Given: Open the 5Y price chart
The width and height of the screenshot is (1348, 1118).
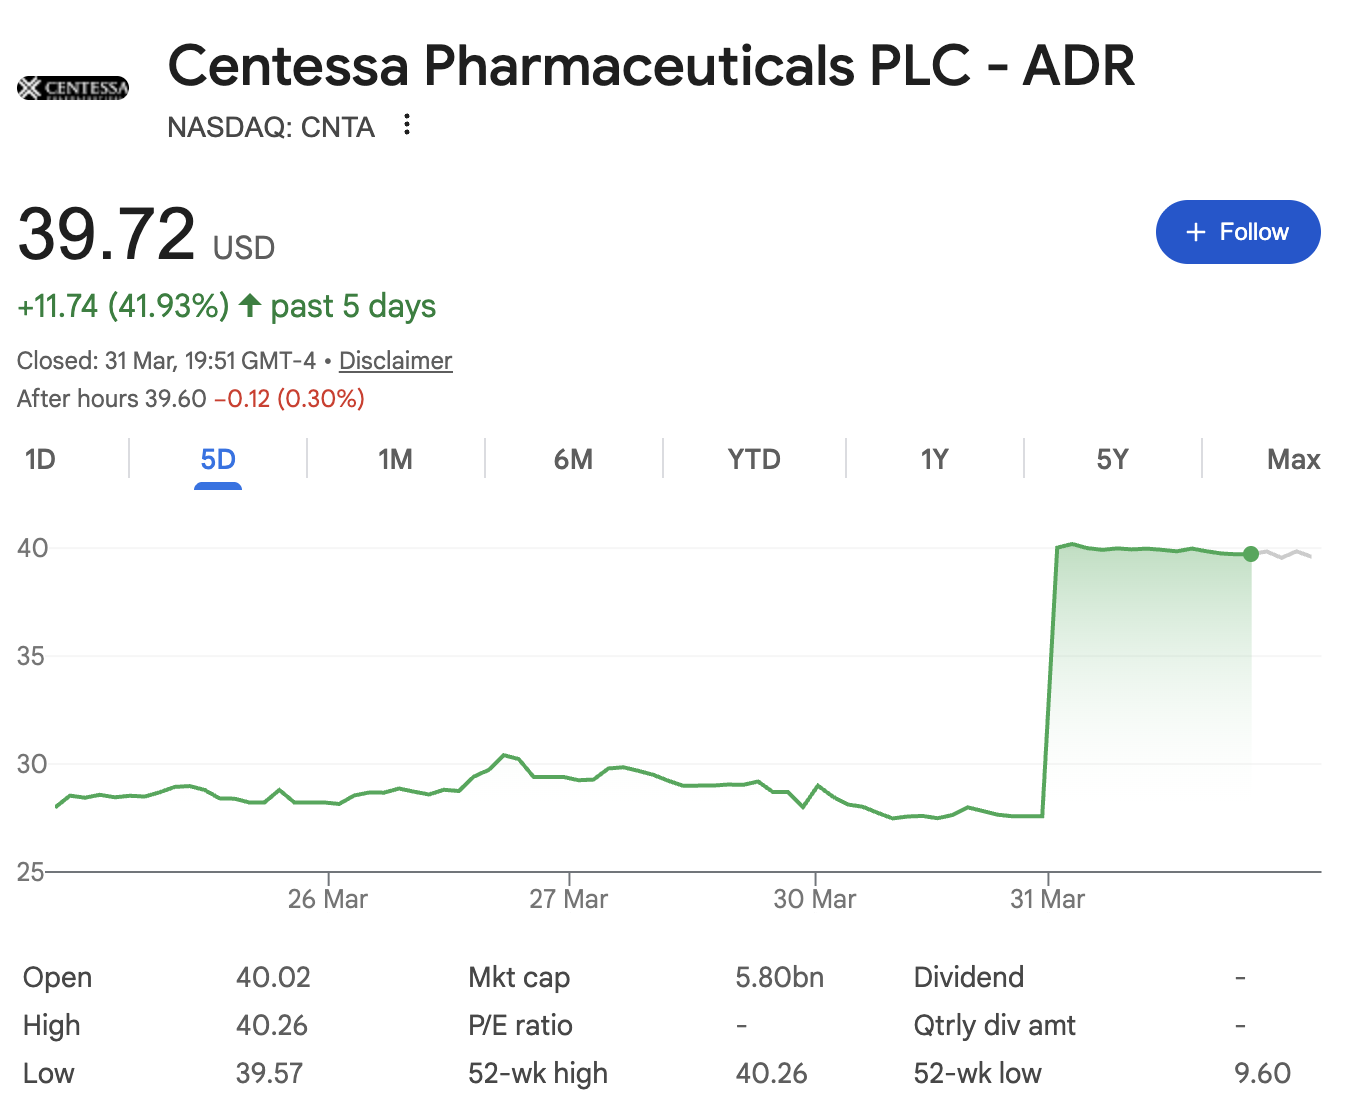Looking at the screenshot, I should pyautogui.click(x=1113, y=459).
